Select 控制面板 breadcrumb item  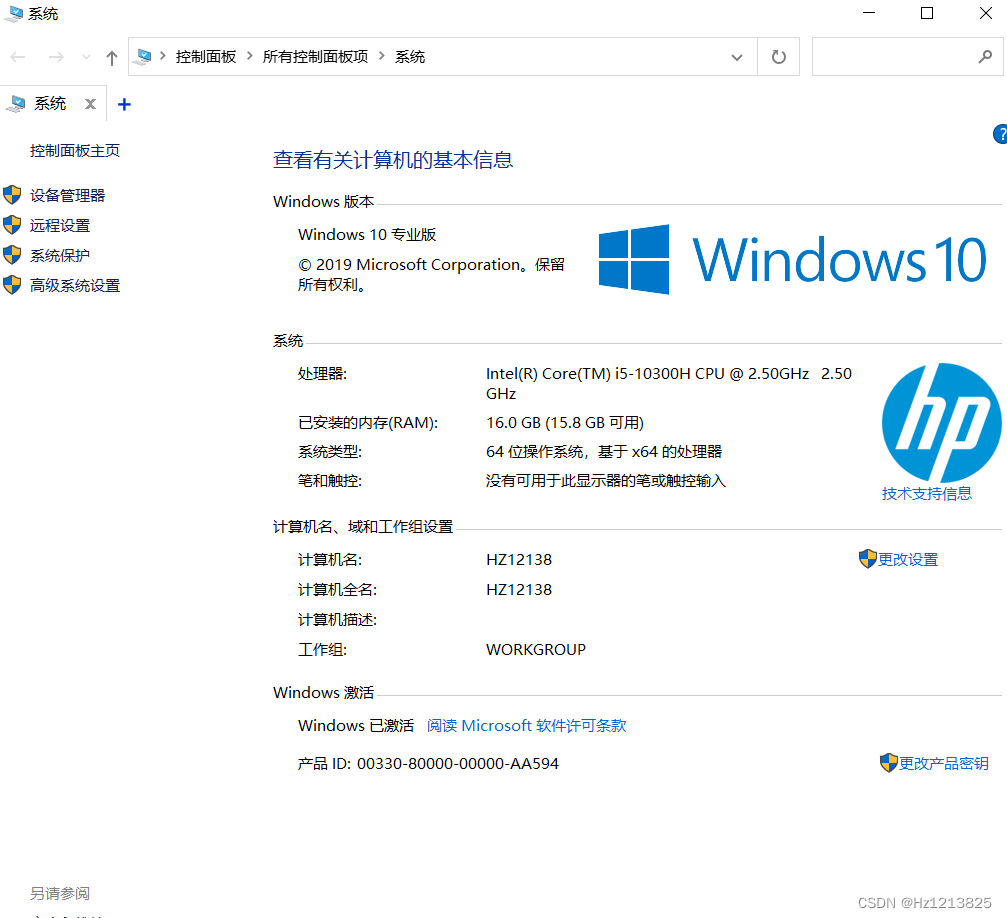click(206, 57)
